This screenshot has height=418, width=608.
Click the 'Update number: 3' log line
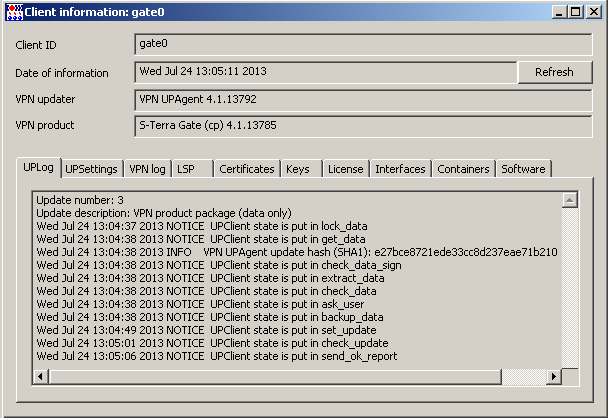(x=80, y=200)
